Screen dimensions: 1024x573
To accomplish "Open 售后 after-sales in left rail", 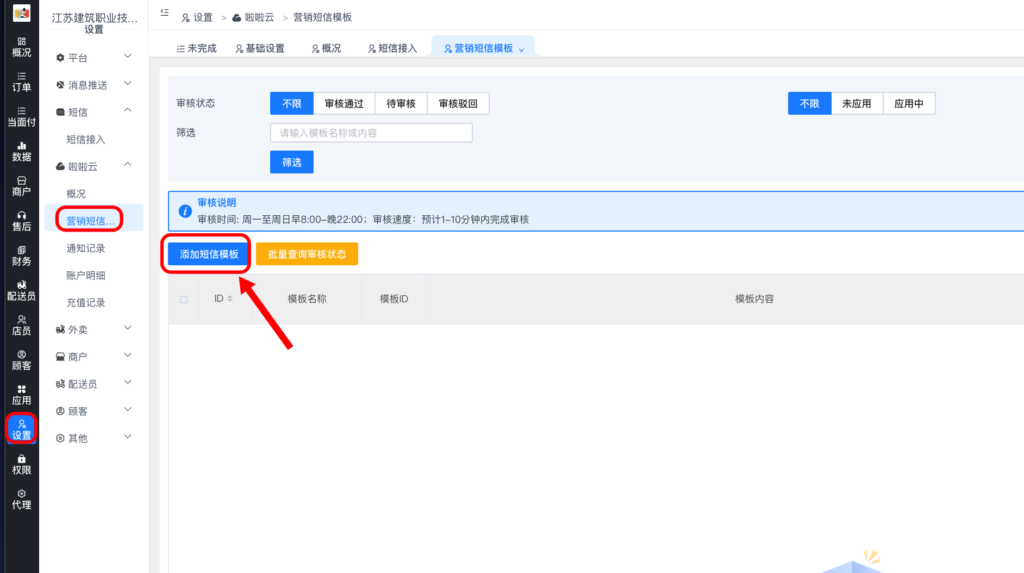I will [22, 221].
